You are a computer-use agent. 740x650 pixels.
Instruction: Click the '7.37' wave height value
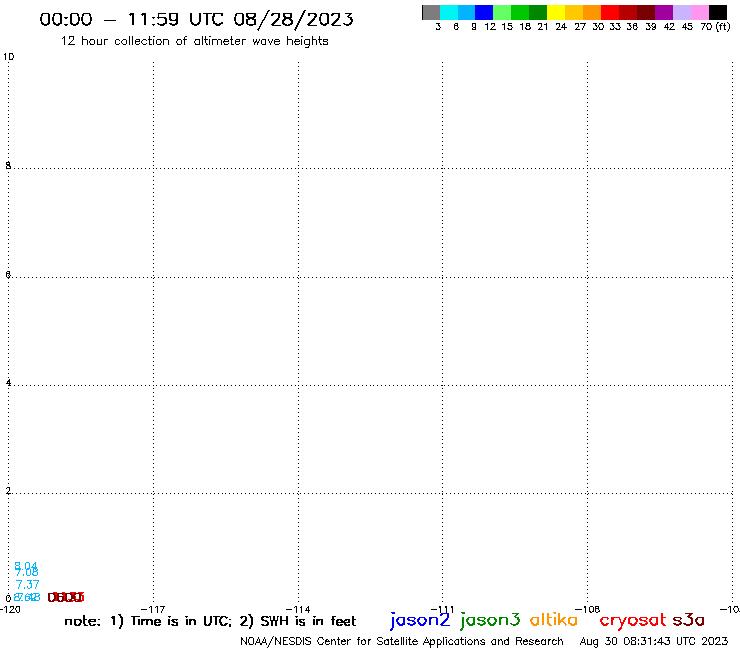pyautogui.click(x=27, y=585)
